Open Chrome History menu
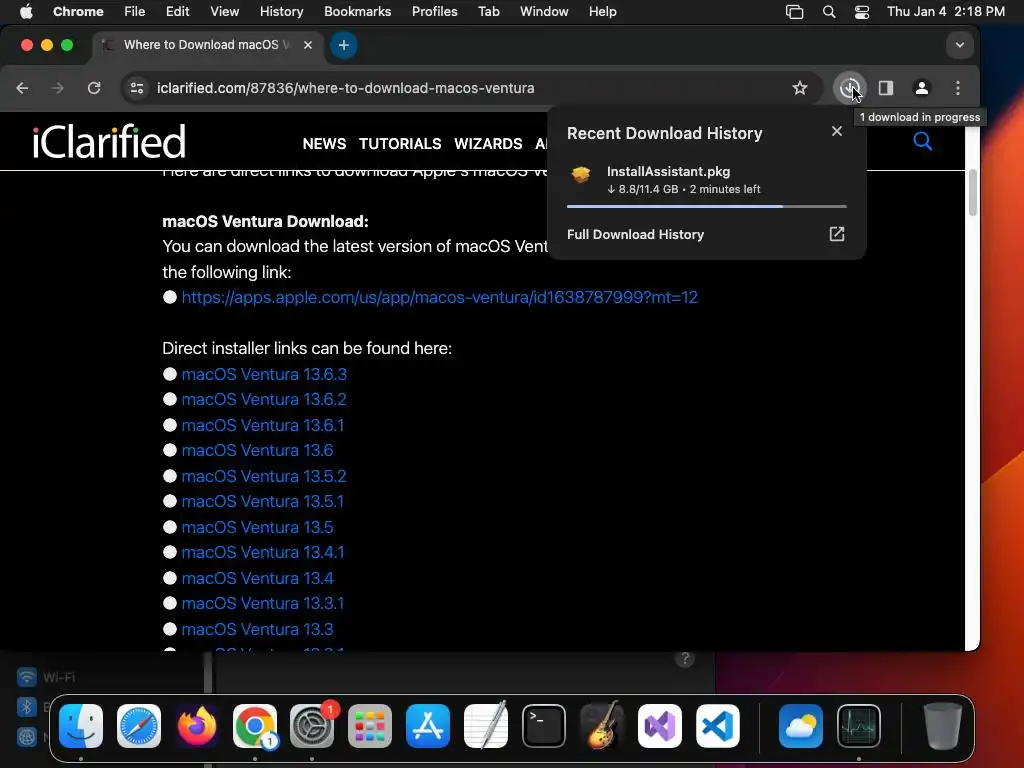1024x768 pixels. click(x=281, y=11)
